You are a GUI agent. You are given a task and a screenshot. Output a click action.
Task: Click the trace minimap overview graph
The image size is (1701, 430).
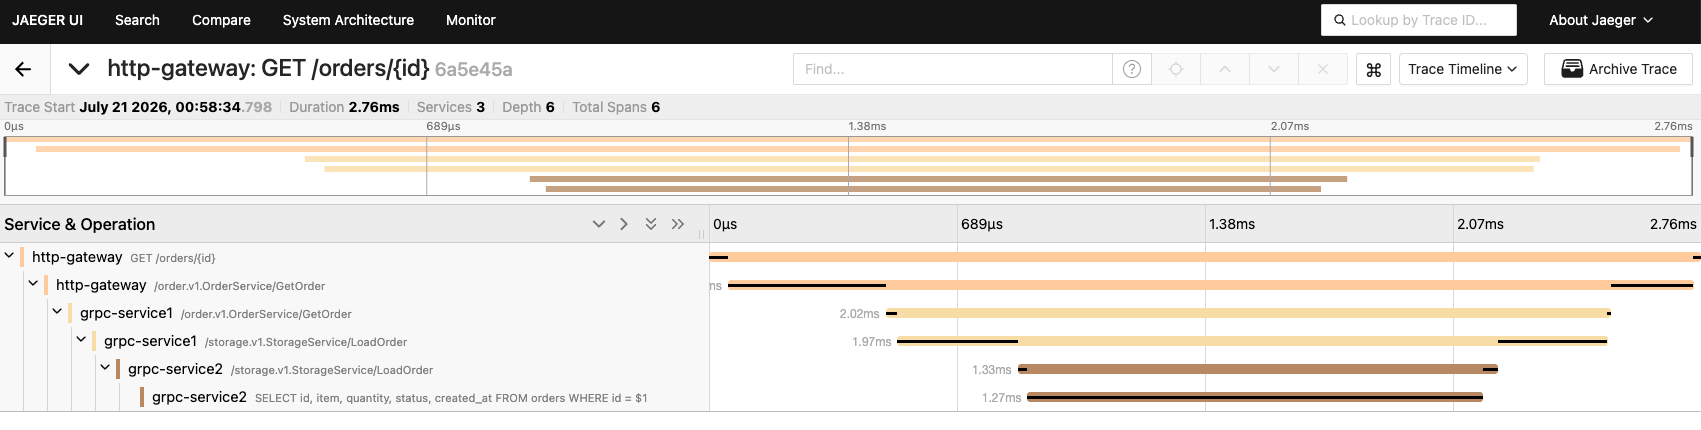848,166
